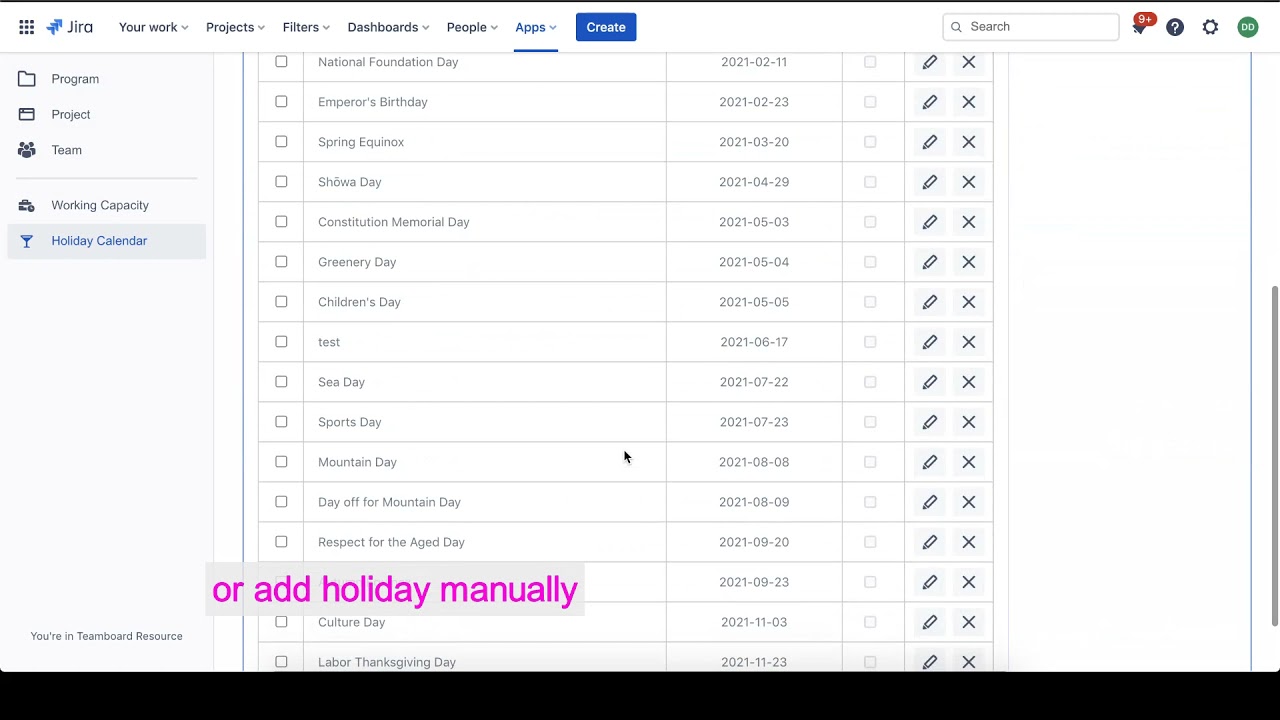Expand the Your work dropdown

(153, 27)
